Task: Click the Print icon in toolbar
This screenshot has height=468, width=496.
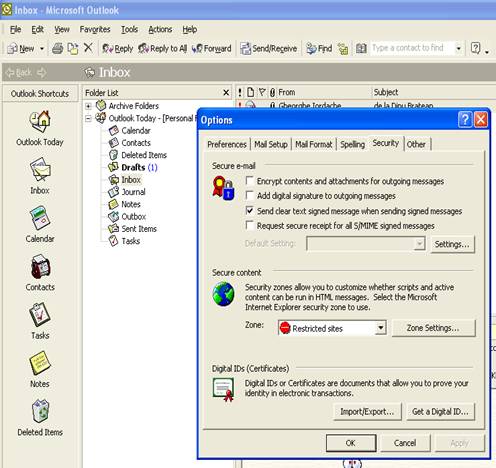Action: point(57,49)
